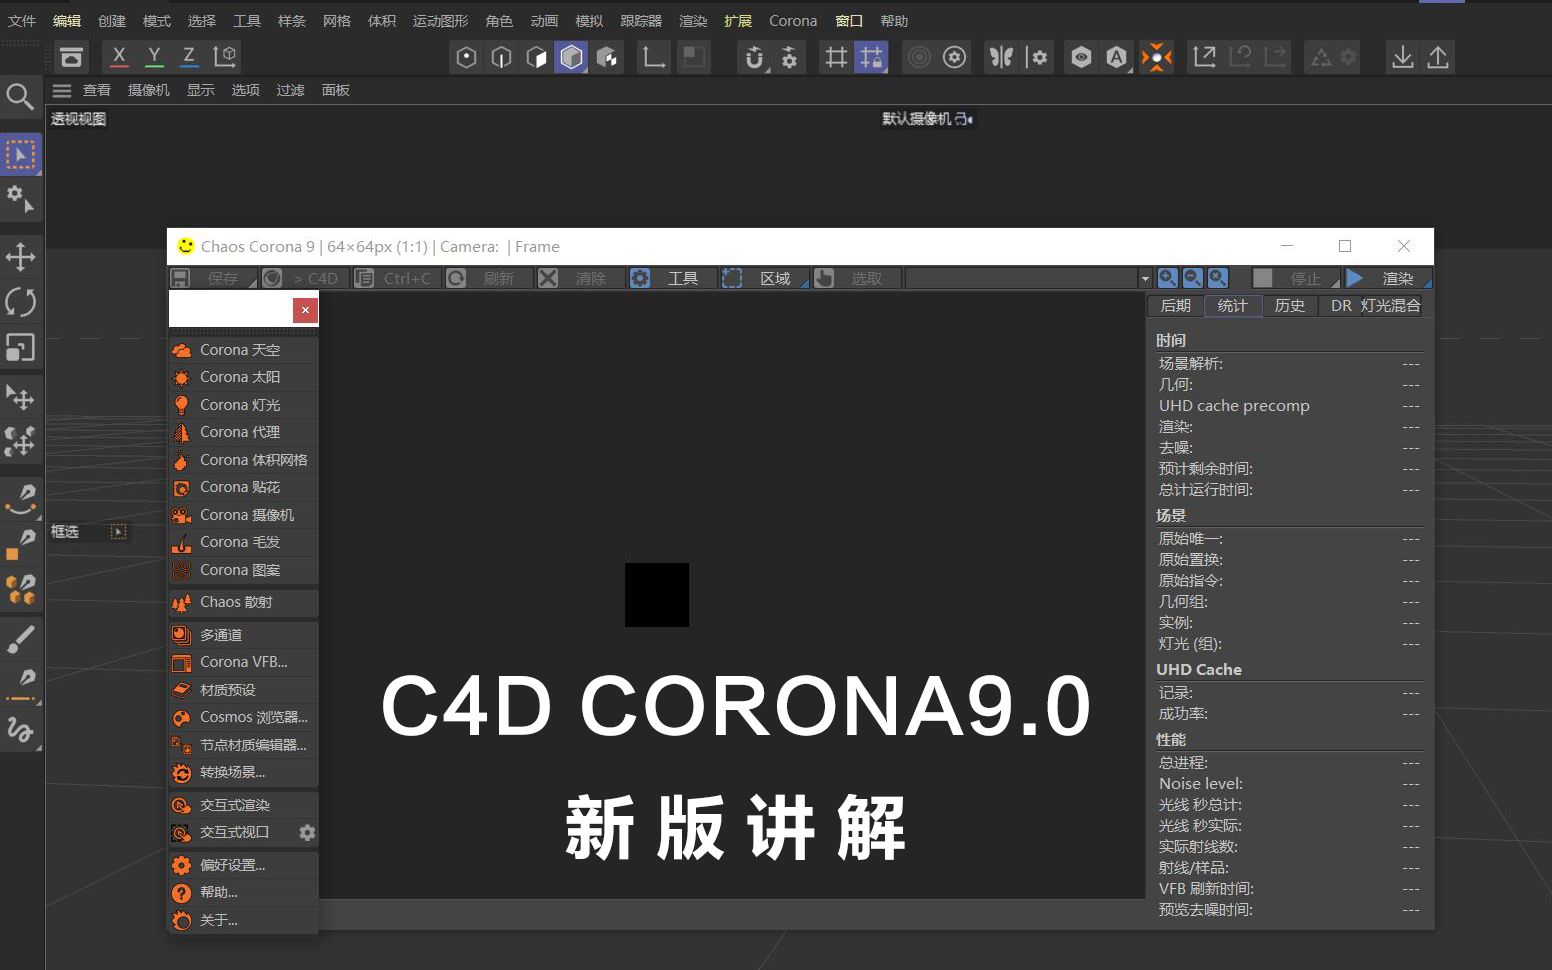The image size is (1552, 970).
Task: Open viewport 面板 menu
Action: point(335,90)
